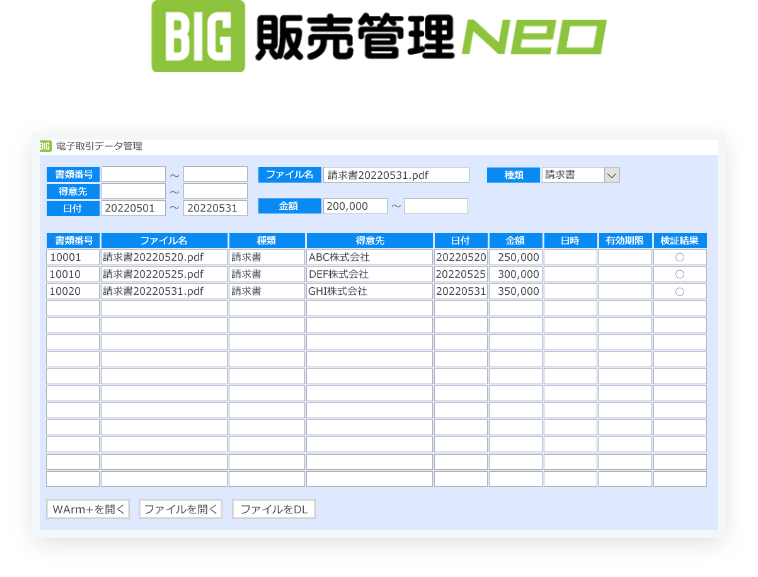Click amount cell 250,000
Viewport: 758px width, 577px height.
pos(516,257)
